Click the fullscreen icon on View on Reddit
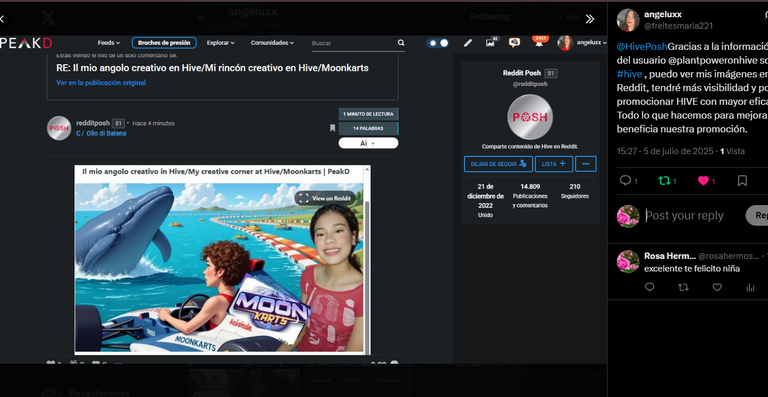Viewport: 768px width, 397px height. click(304, 198)
